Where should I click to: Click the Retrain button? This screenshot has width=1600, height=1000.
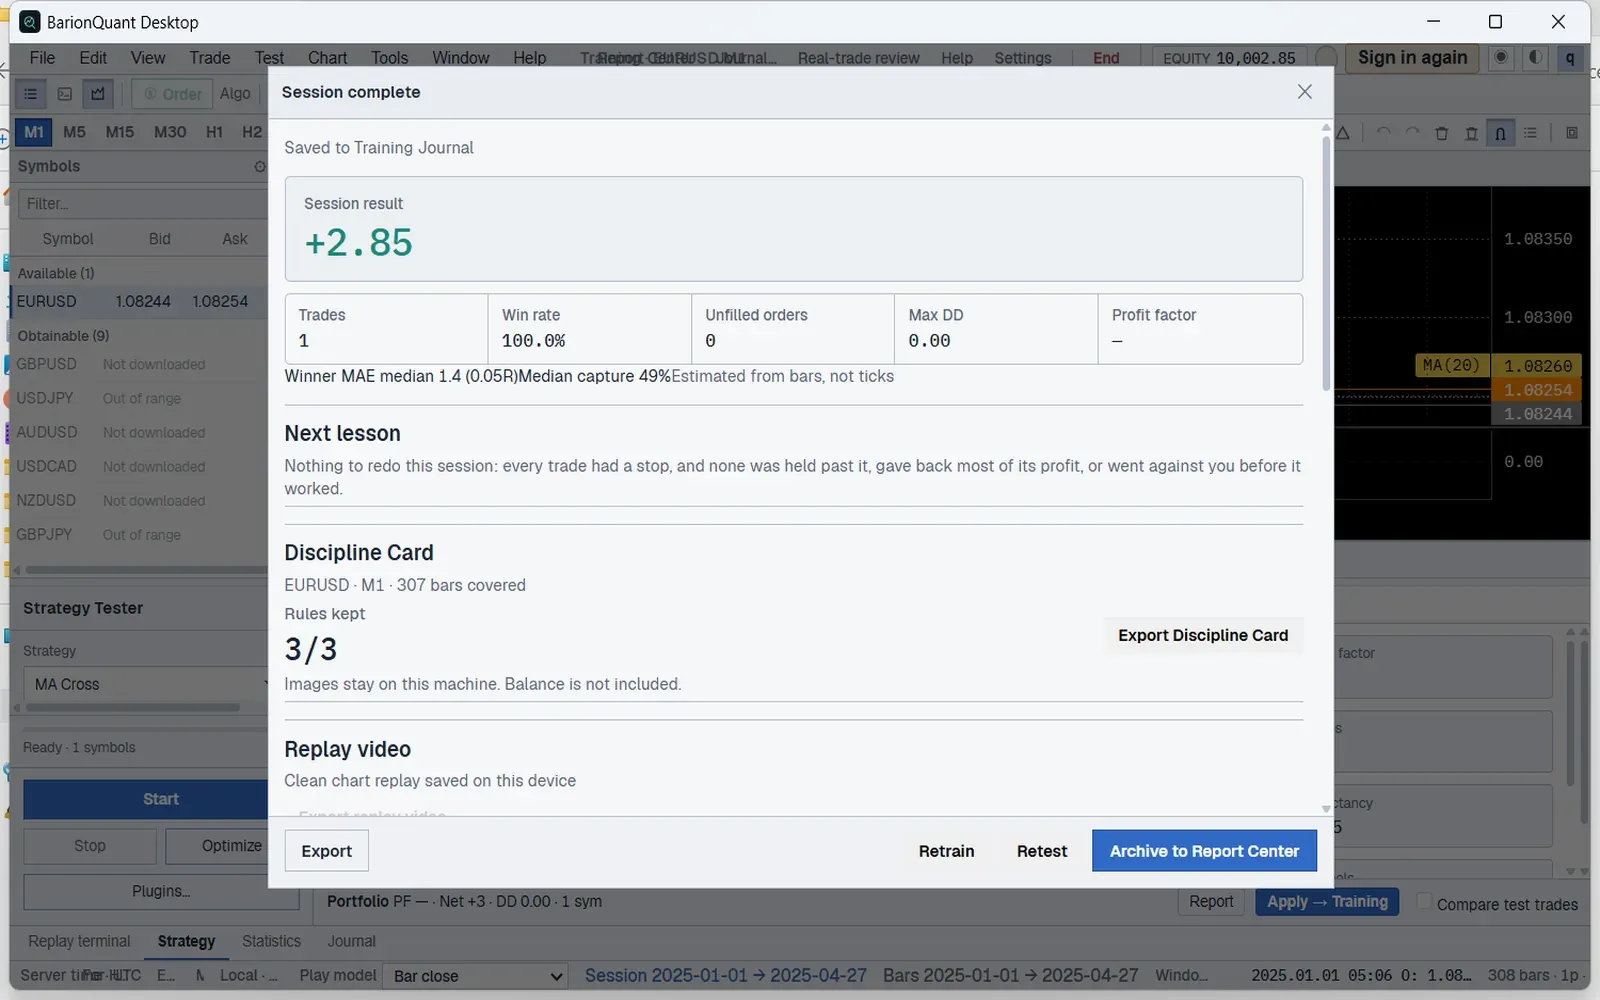pos(946,851)
